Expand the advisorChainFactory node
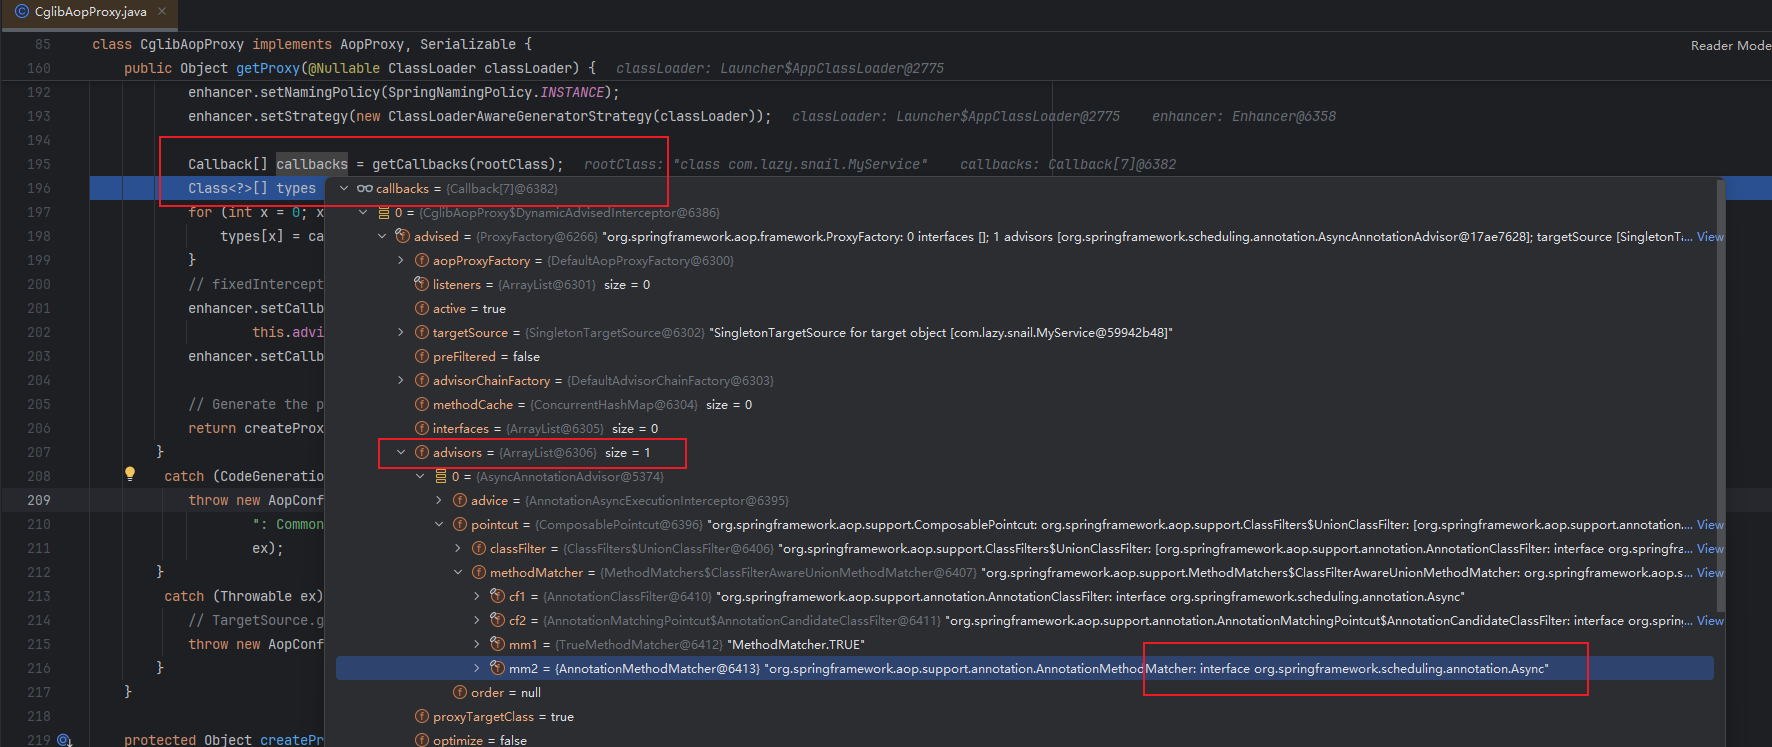This screenshot has height=747, width=1772. (x=401, y=380)
